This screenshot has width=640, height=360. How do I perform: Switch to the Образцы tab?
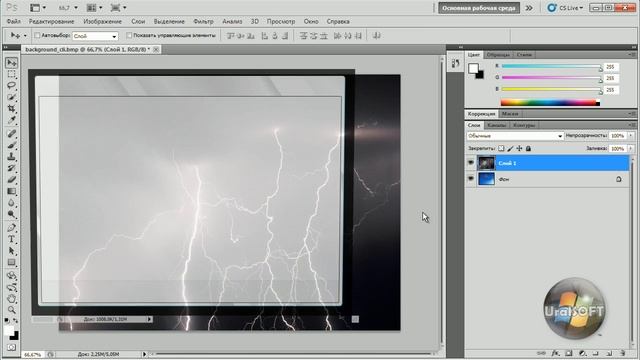point(498,55)
